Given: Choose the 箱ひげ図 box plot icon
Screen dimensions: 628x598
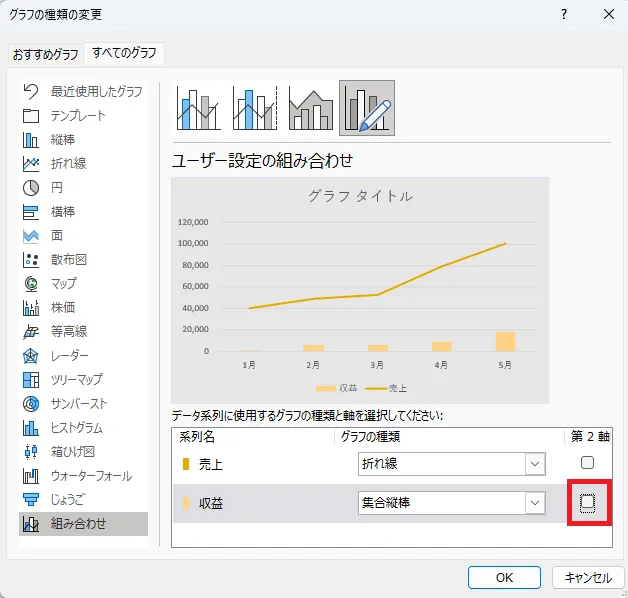Looking at the screenshot, I should click(31, 452).
